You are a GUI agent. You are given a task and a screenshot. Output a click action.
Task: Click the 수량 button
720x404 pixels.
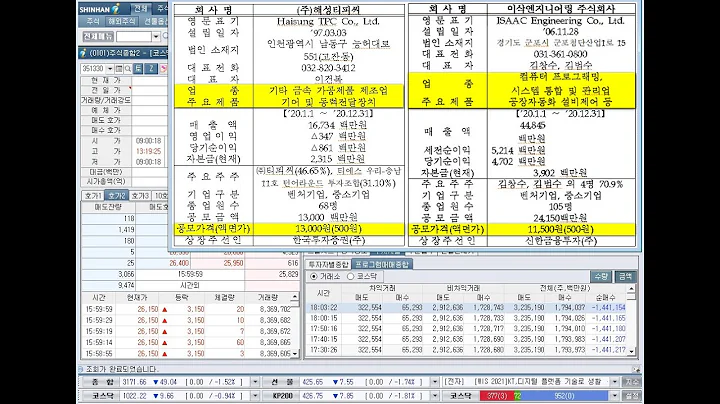point(601,276)
